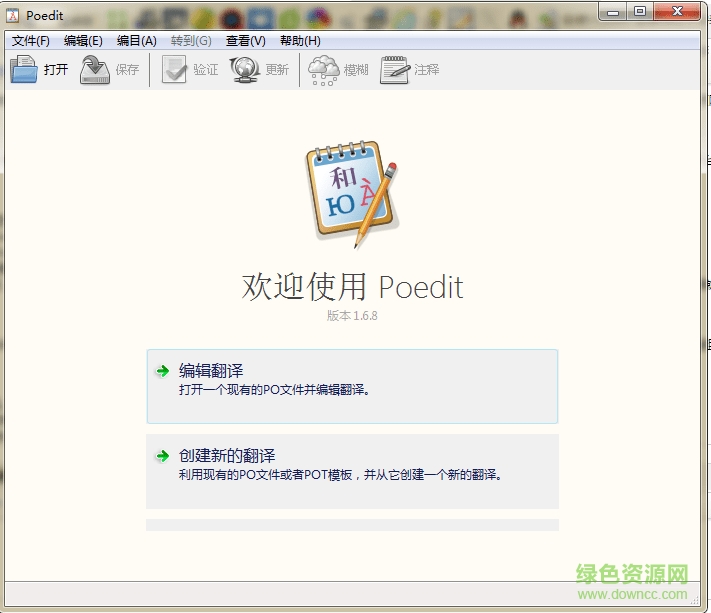Click the Poedit title bar app icon

point(12,15)
